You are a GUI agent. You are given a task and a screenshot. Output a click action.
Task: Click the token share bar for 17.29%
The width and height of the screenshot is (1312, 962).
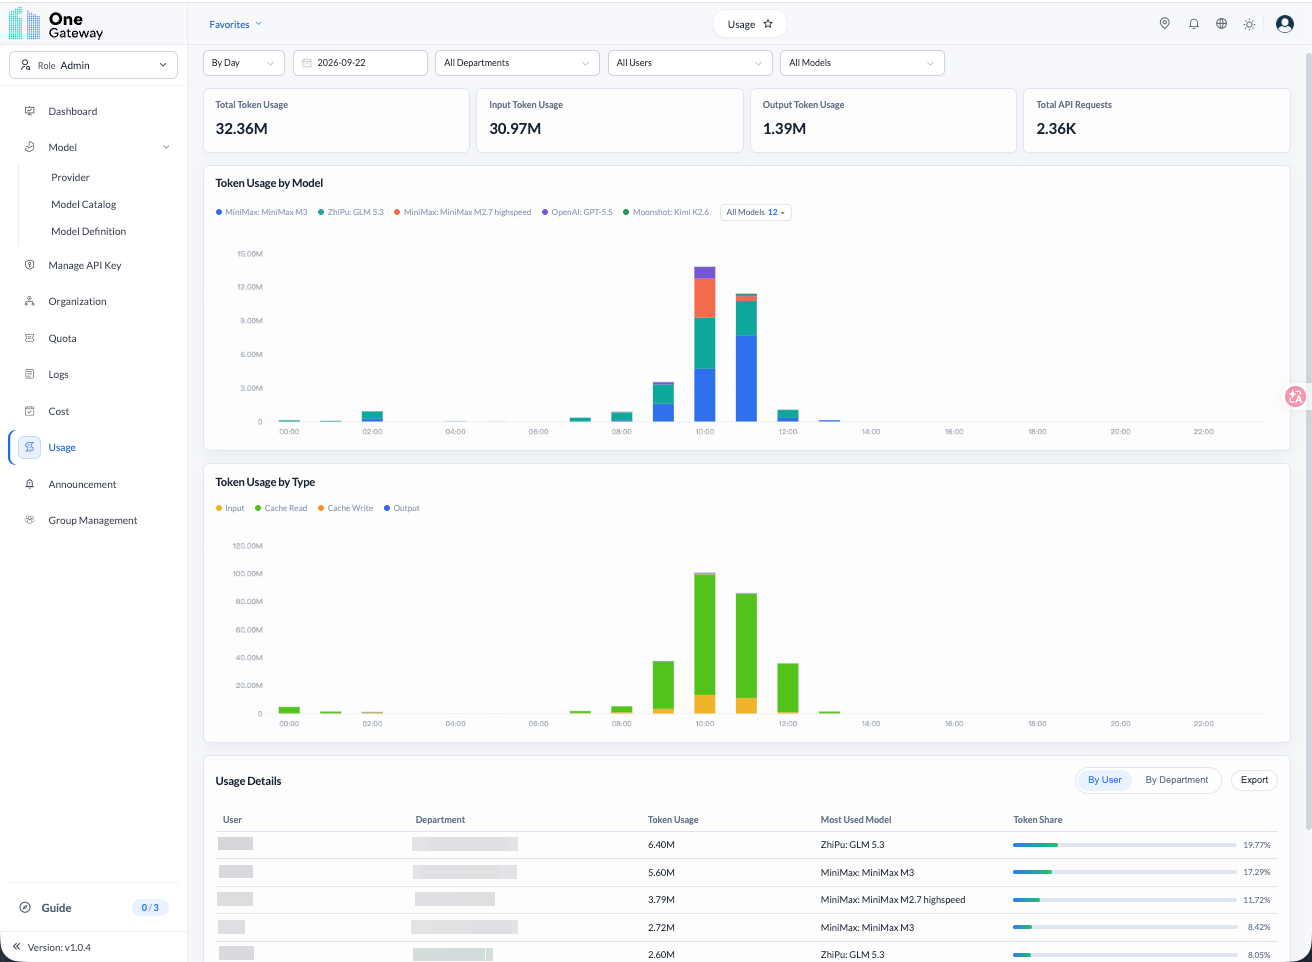pos(1125,872)
